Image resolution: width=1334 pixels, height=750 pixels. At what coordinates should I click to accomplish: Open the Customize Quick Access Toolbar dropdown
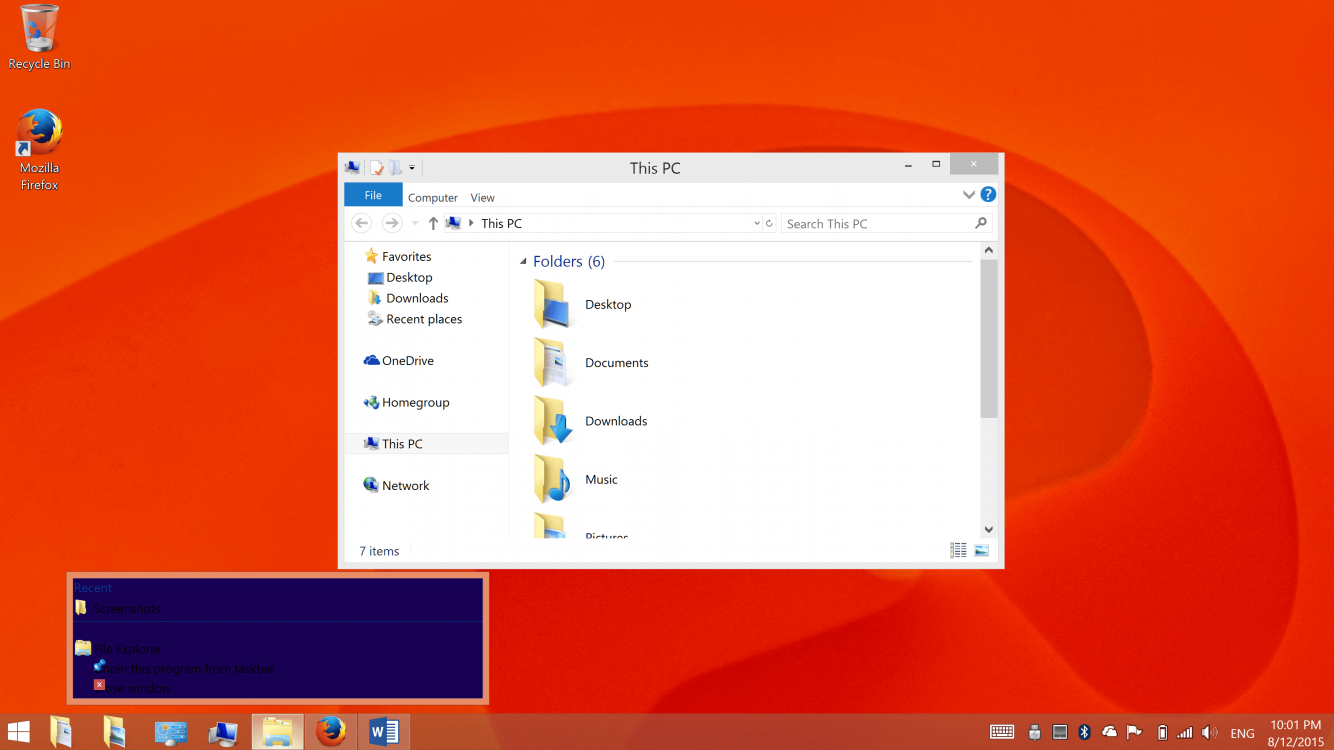pos(412,168)
